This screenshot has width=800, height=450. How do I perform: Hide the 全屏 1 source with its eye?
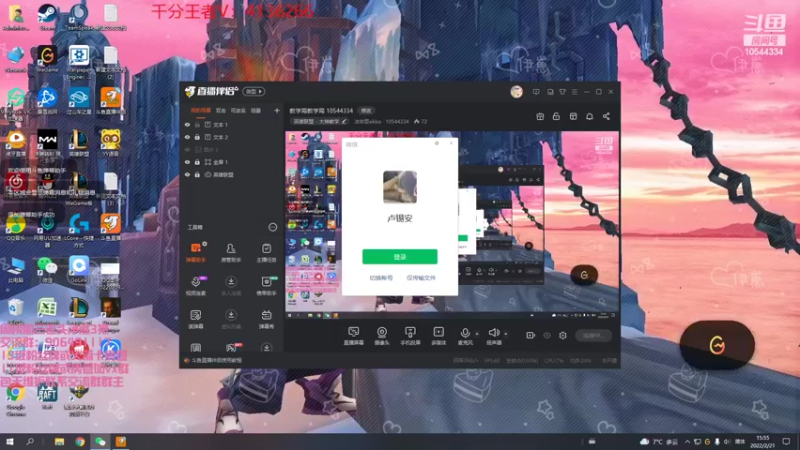tap(187, 162)
